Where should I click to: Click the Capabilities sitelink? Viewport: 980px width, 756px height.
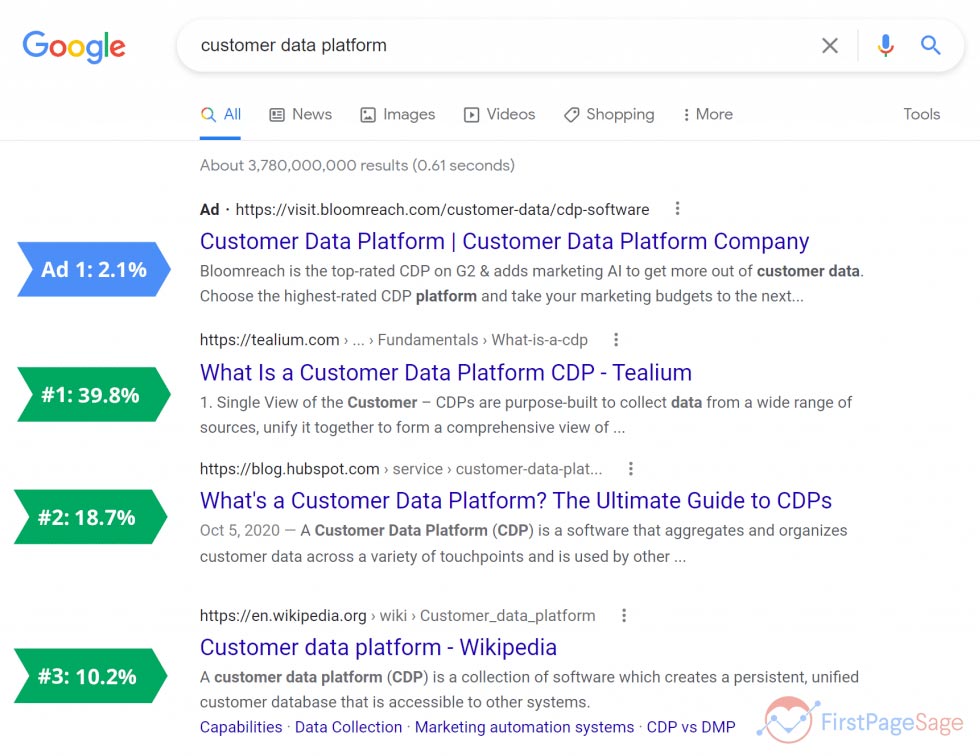[241, 727]
